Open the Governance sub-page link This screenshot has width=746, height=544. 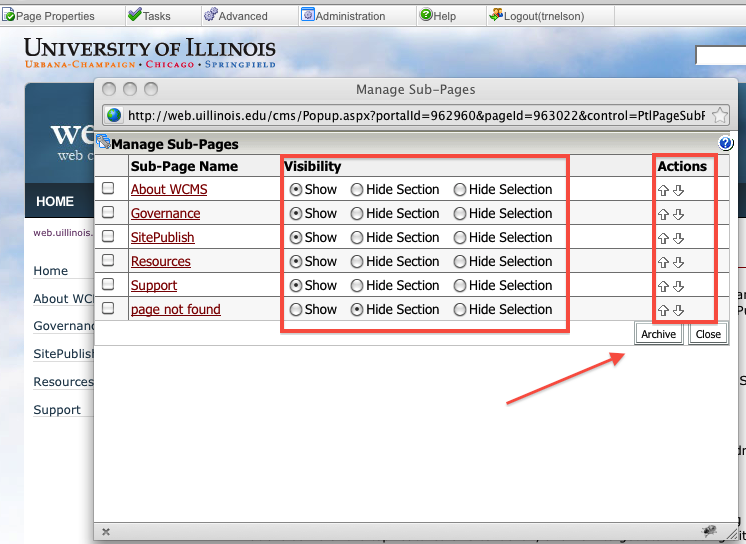(165, 213)
